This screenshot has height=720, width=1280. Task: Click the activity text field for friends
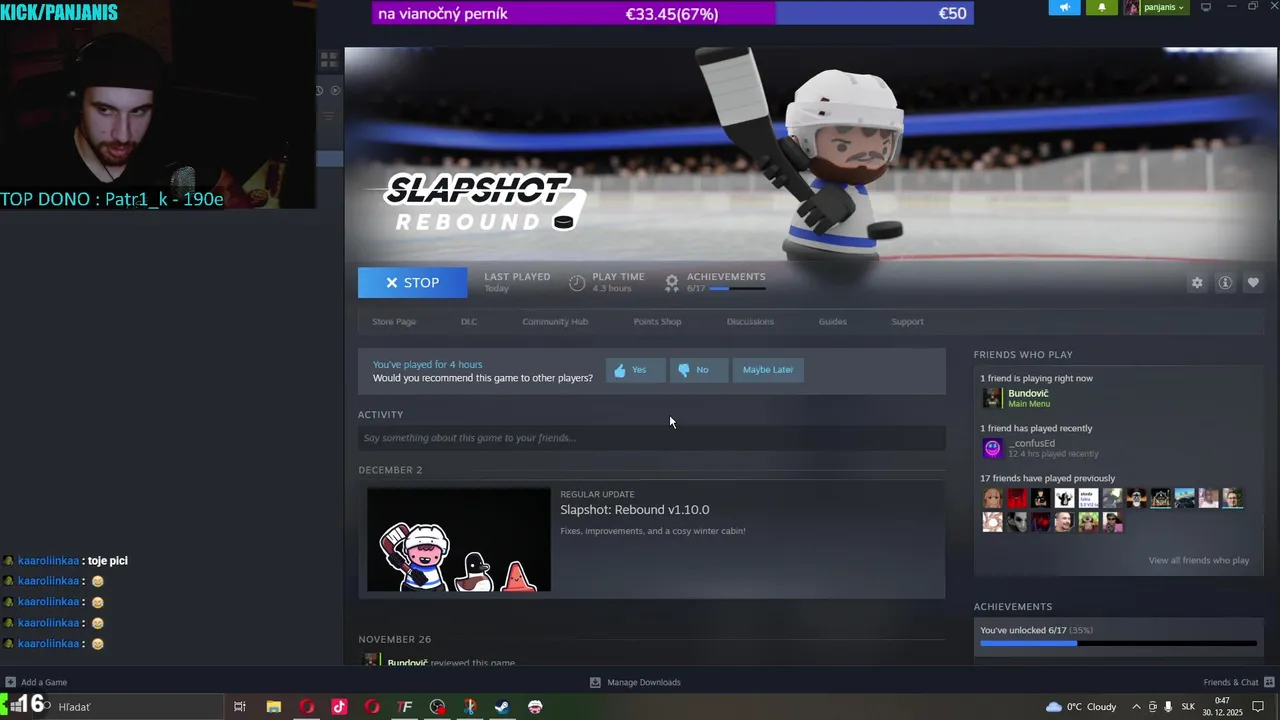tap(651, 438)
